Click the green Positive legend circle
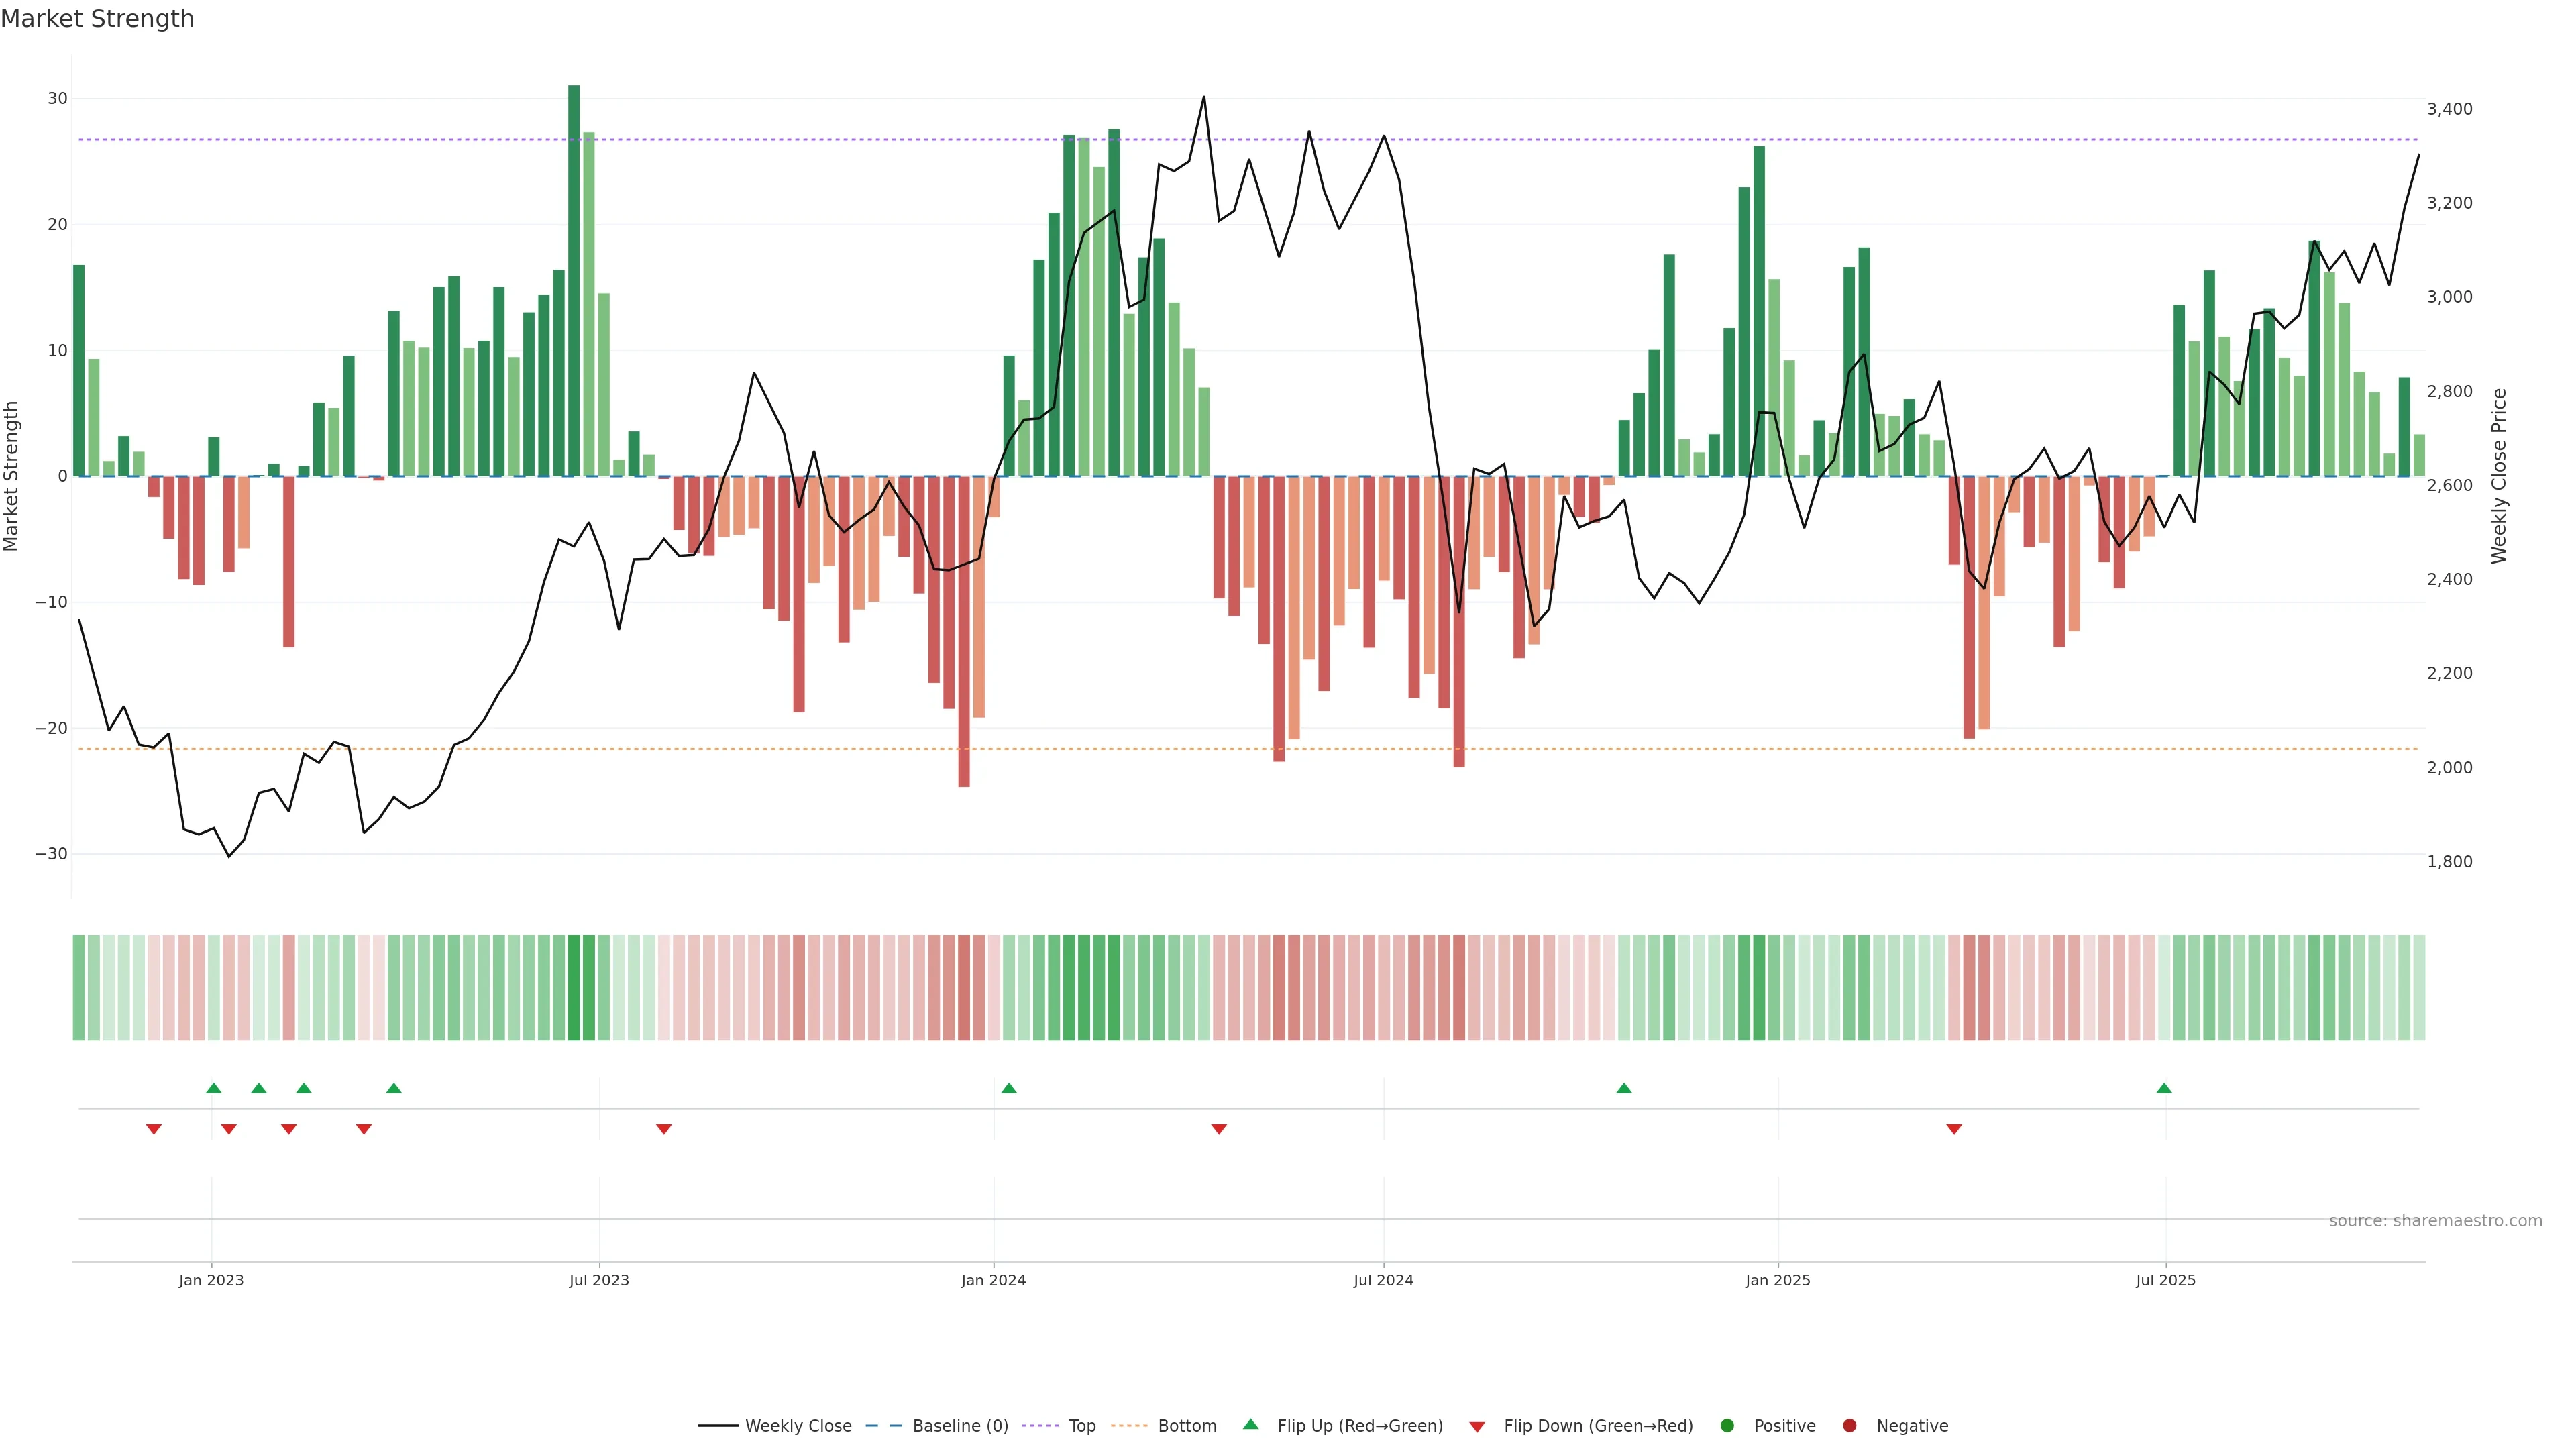This screenshot has width=2576, height=1449. pyautogui.click(x=1727, y=1426)
